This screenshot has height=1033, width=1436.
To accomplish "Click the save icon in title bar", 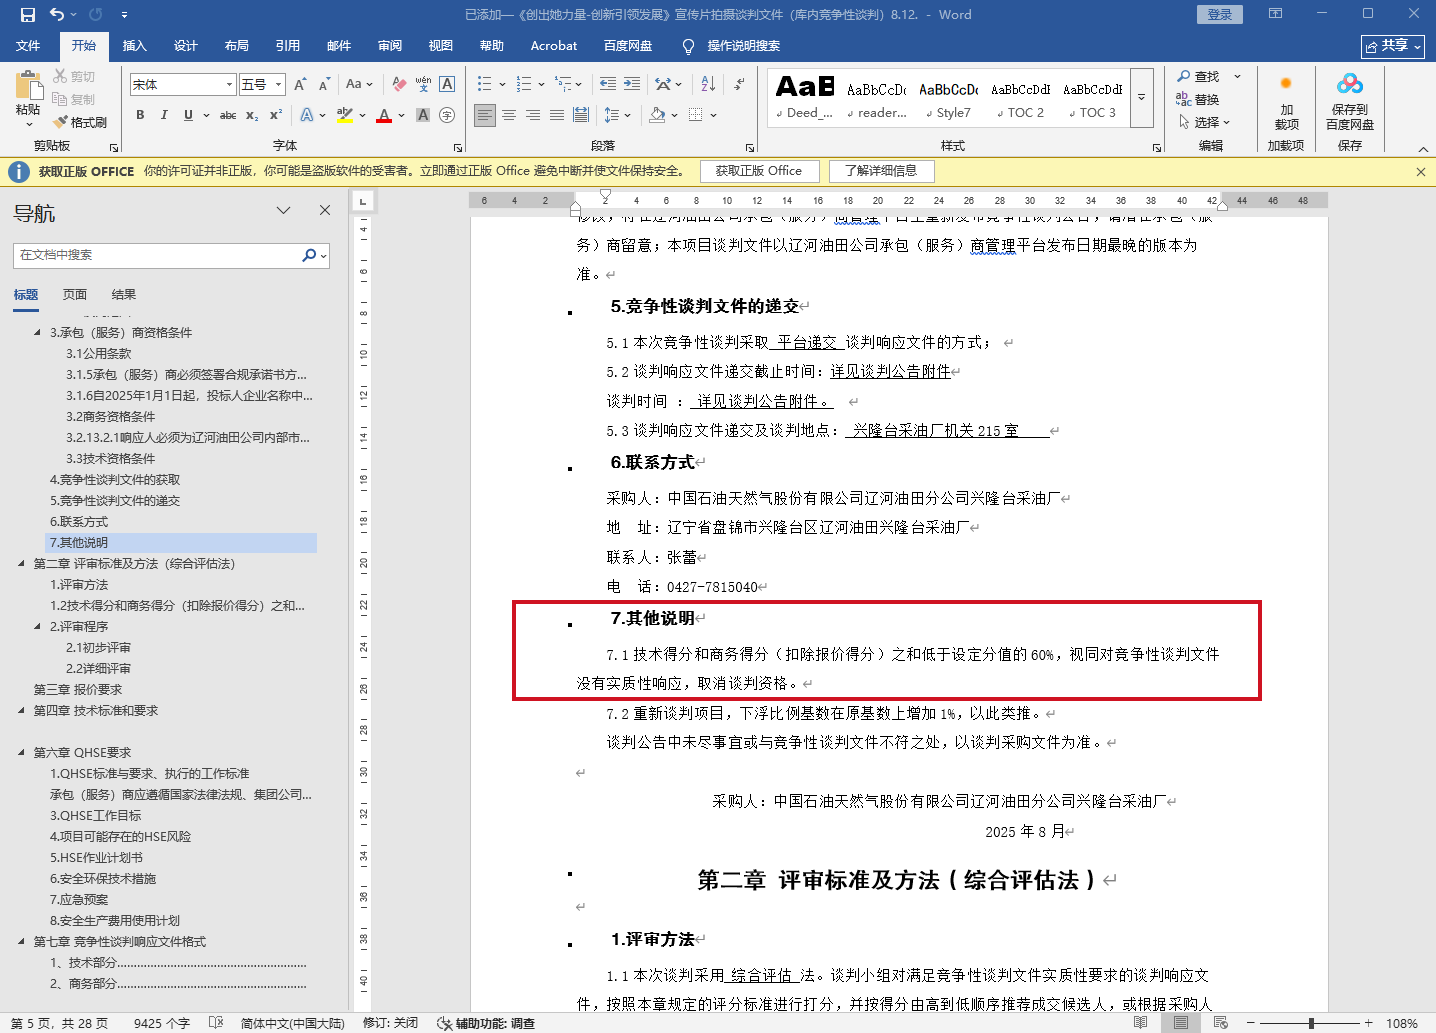I will click(x=27, y=15).
